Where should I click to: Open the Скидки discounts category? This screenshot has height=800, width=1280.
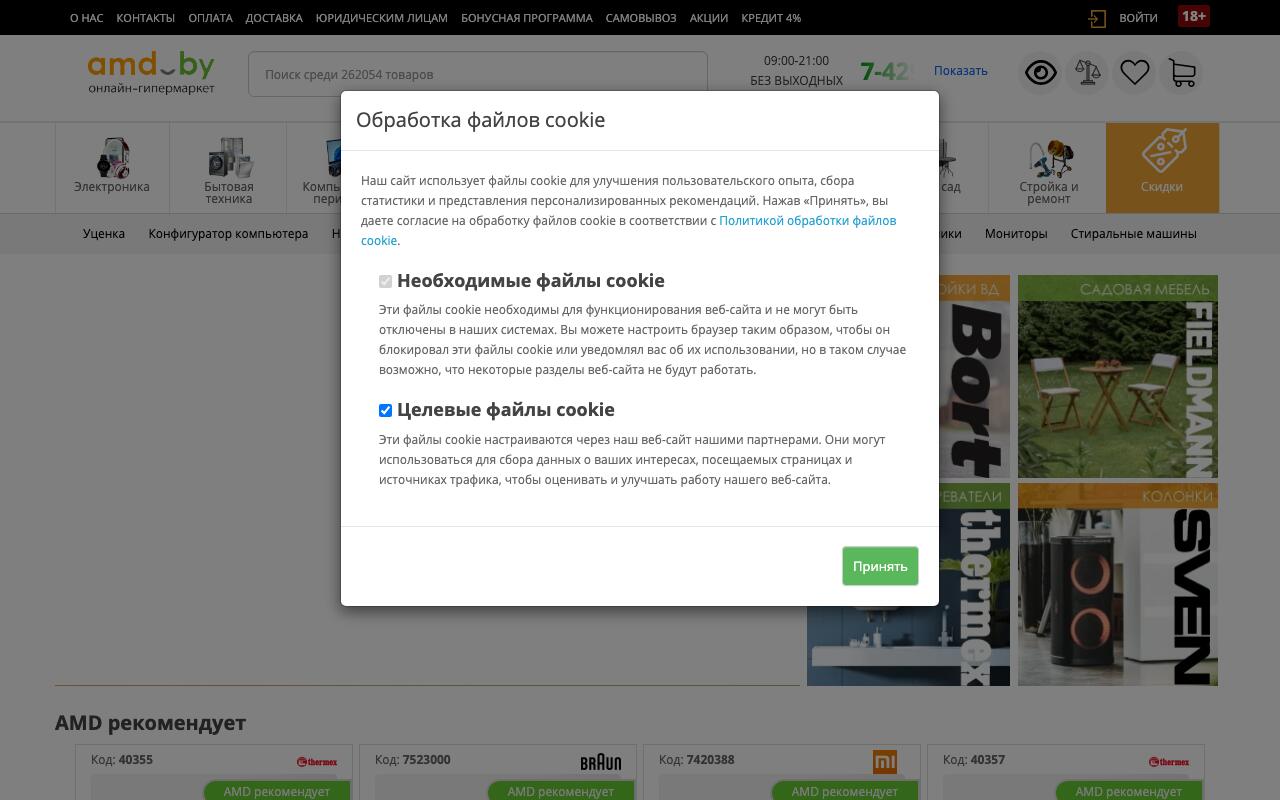tap(1162, 168)
